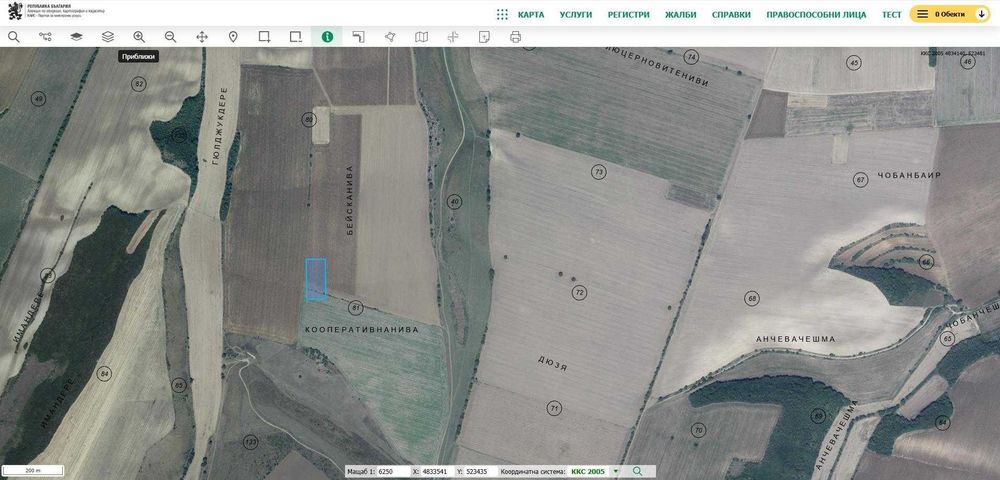Viewport: 1000px width, 480px height.
Task: Open ТЕСТ menu item
Action: tap(892, 15)
